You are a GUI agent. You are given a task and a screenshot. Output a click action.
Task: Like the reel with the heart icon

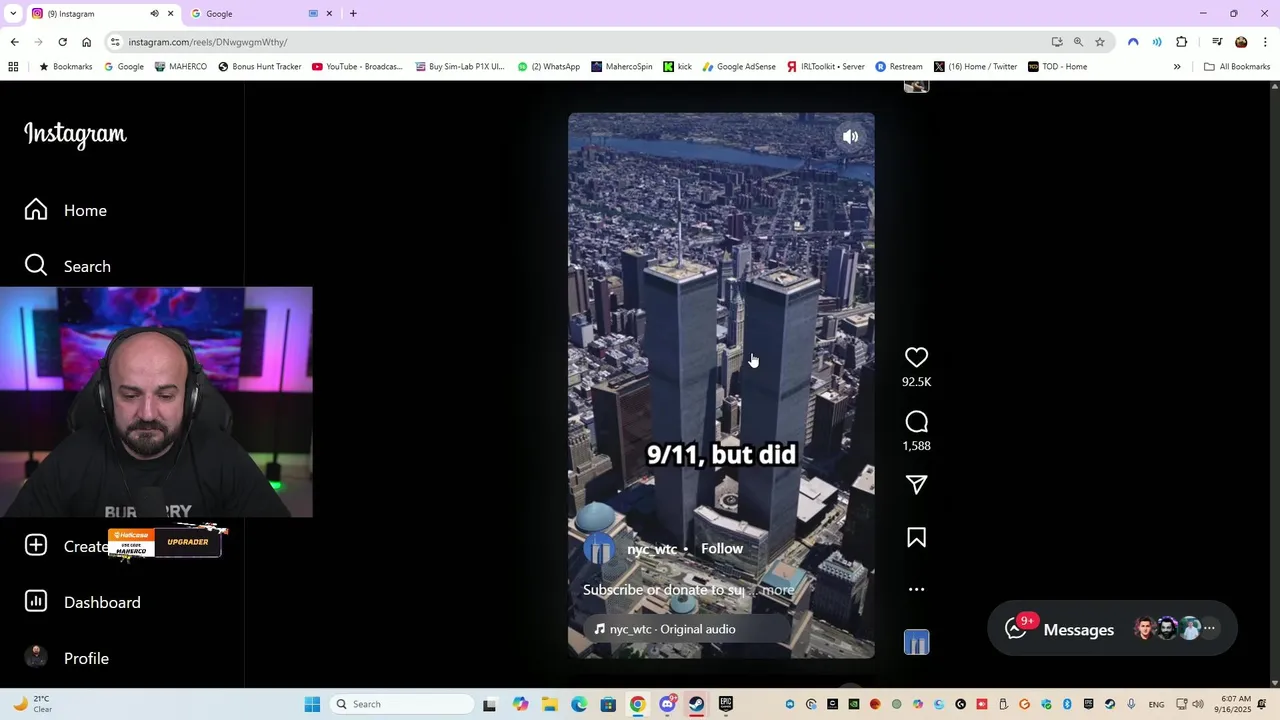coord(916,357)
